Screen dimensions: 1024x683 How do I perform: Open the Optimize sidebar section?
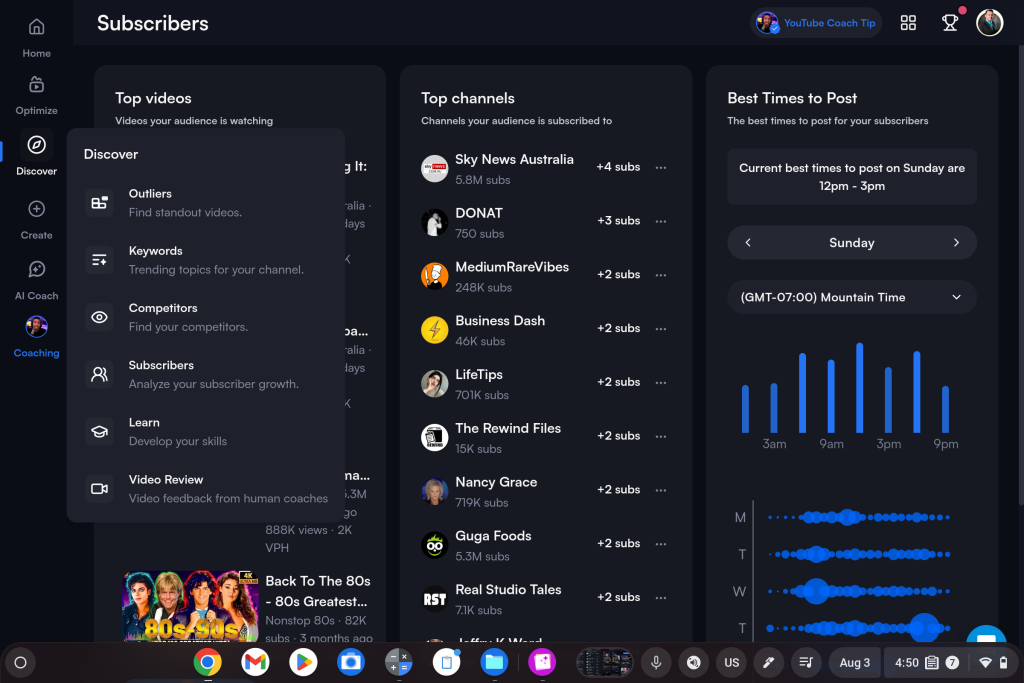click(x=37, y=95)
